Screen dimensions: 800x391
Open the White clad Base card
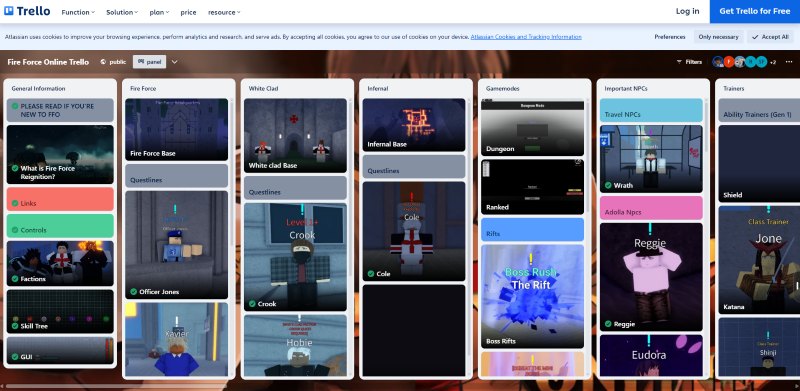[x=295, y=136]
